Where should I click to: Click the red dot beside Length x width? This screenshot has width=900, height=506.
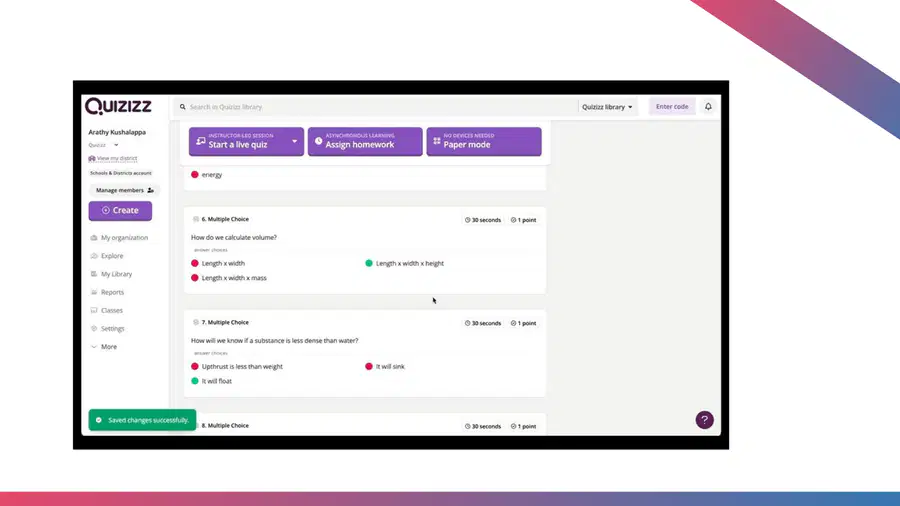195,263
